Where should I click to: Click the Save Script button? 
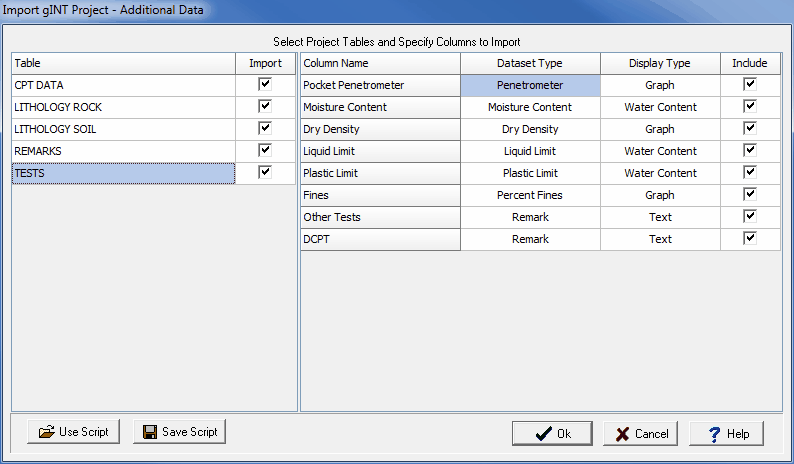tap(180, 432)
